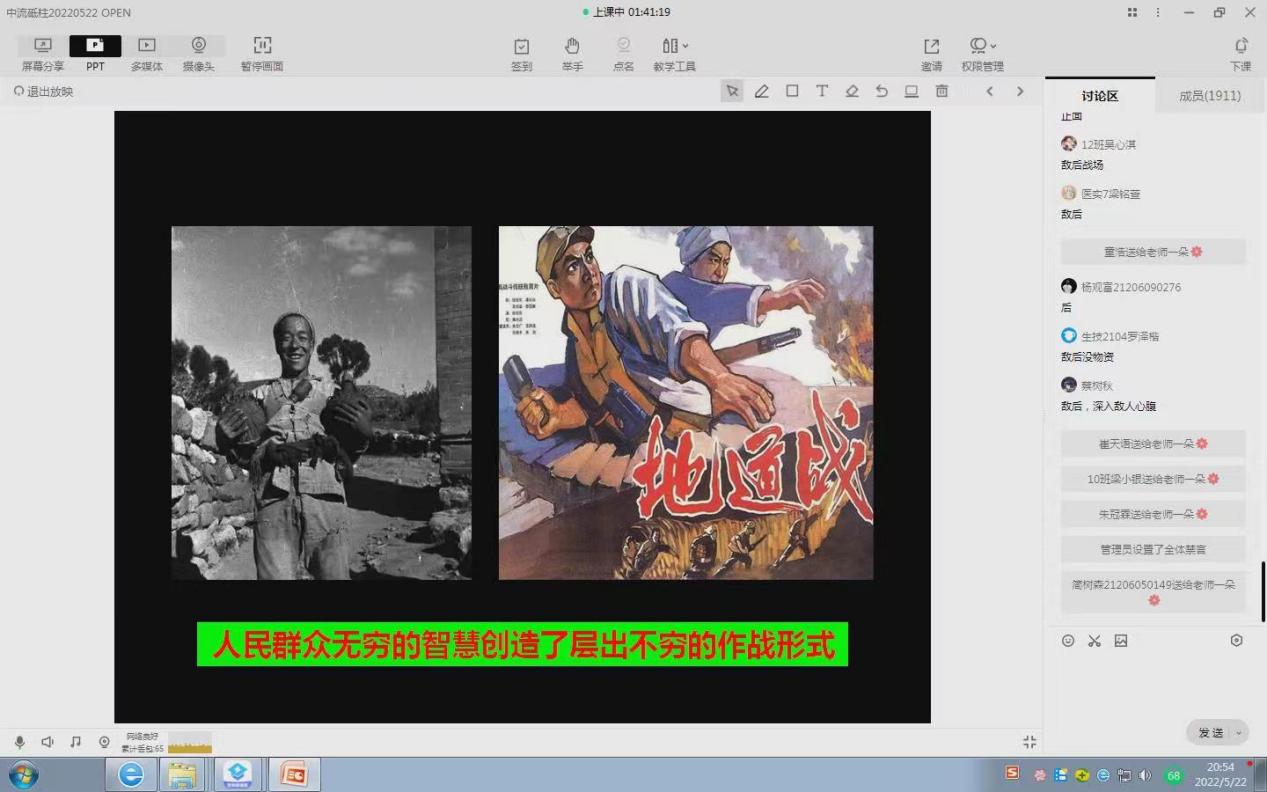Open the 点名 roll-call tool

(624, 54)
